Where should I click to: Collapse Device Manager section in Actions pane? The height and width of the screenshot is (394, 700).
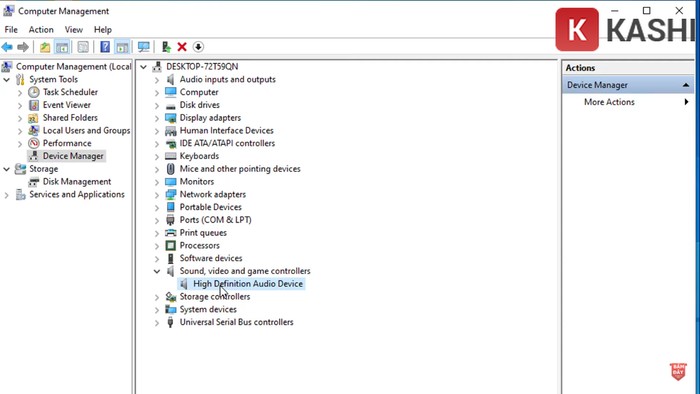(x=686, y=85)
